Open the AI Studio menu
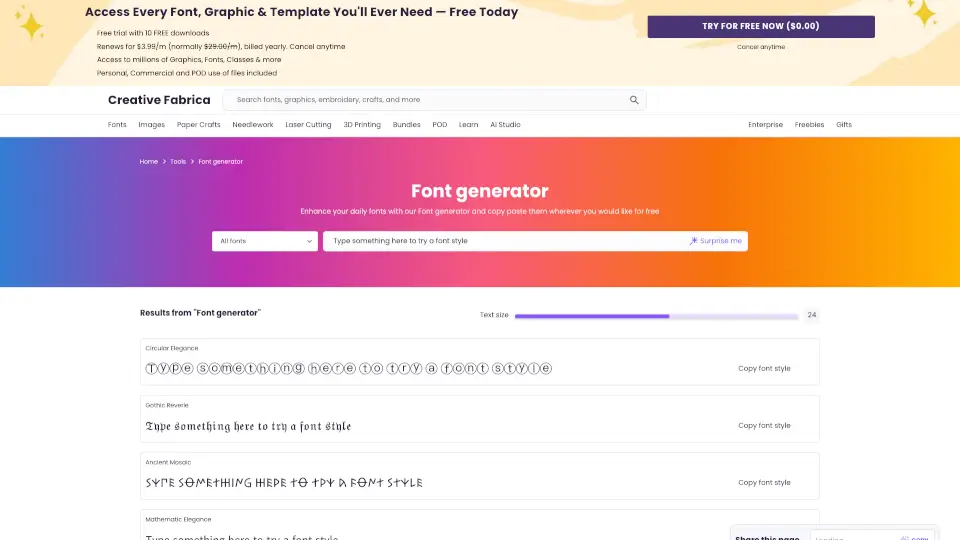This screenshot has height=540, width=960. point(505,125)
